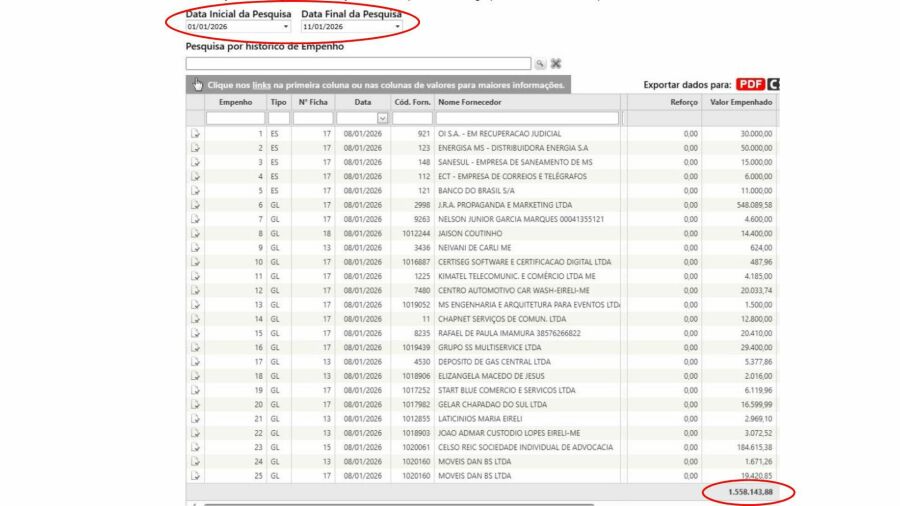
Task: Sort by Nome Fornecedor column header
Action: [470, 102]
